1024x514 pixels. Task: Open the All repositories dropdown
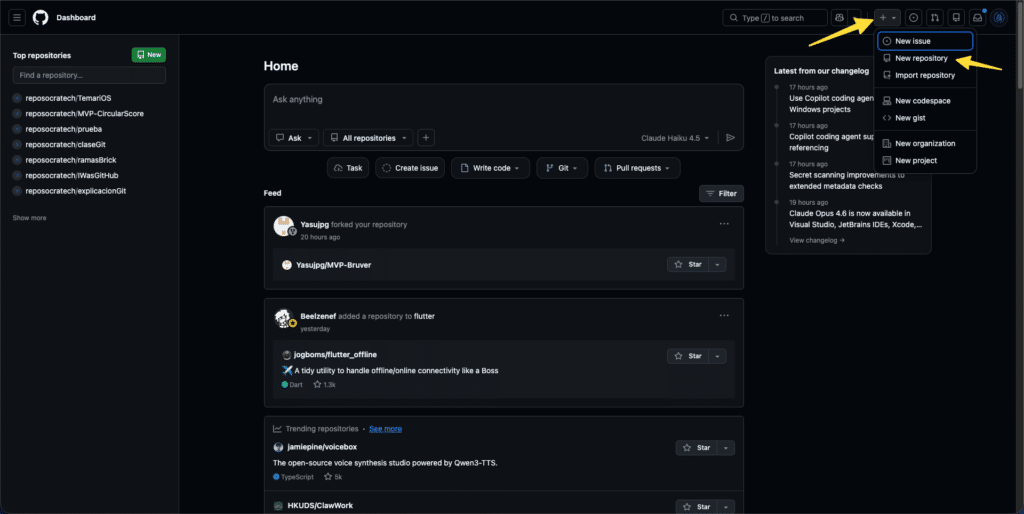point(368,138)
